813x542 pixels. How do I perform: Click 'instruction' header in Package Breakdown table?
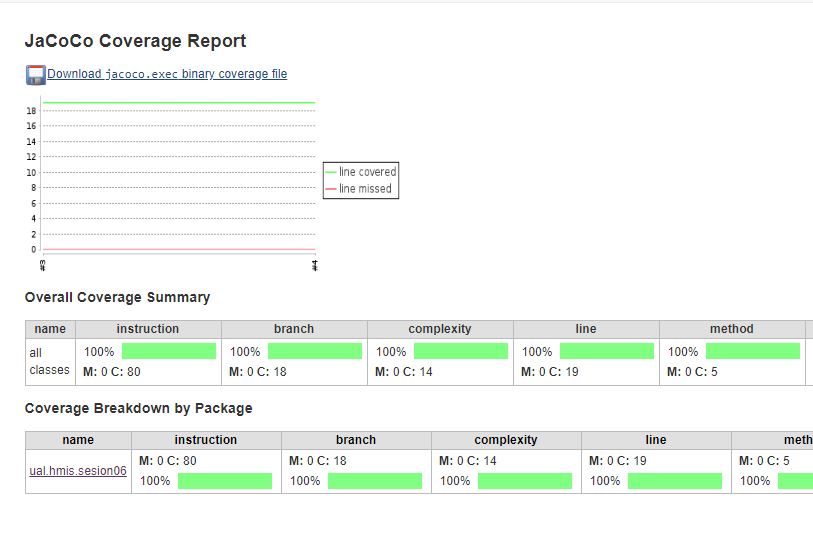click(x=206, y=440)
